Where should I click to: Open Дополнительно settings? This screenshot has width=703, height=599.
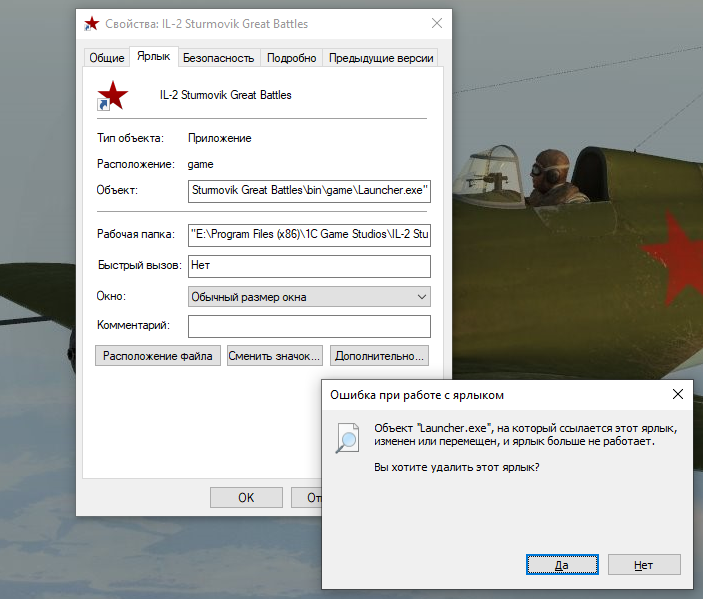pos(379,356)
